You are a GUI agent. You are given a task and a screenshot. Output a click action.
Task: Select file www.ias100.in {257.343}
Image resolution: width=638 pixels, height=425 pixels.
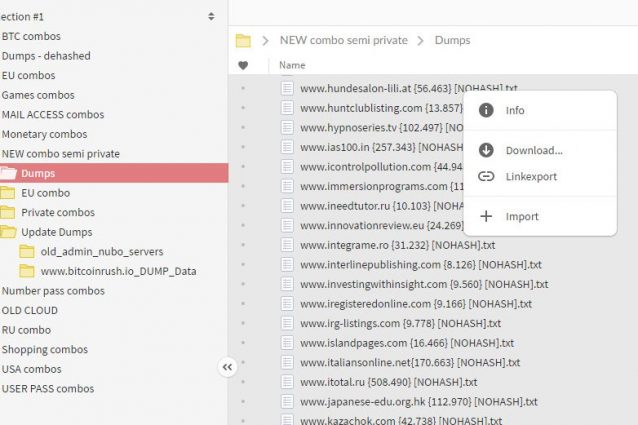(x=382, y=147)
